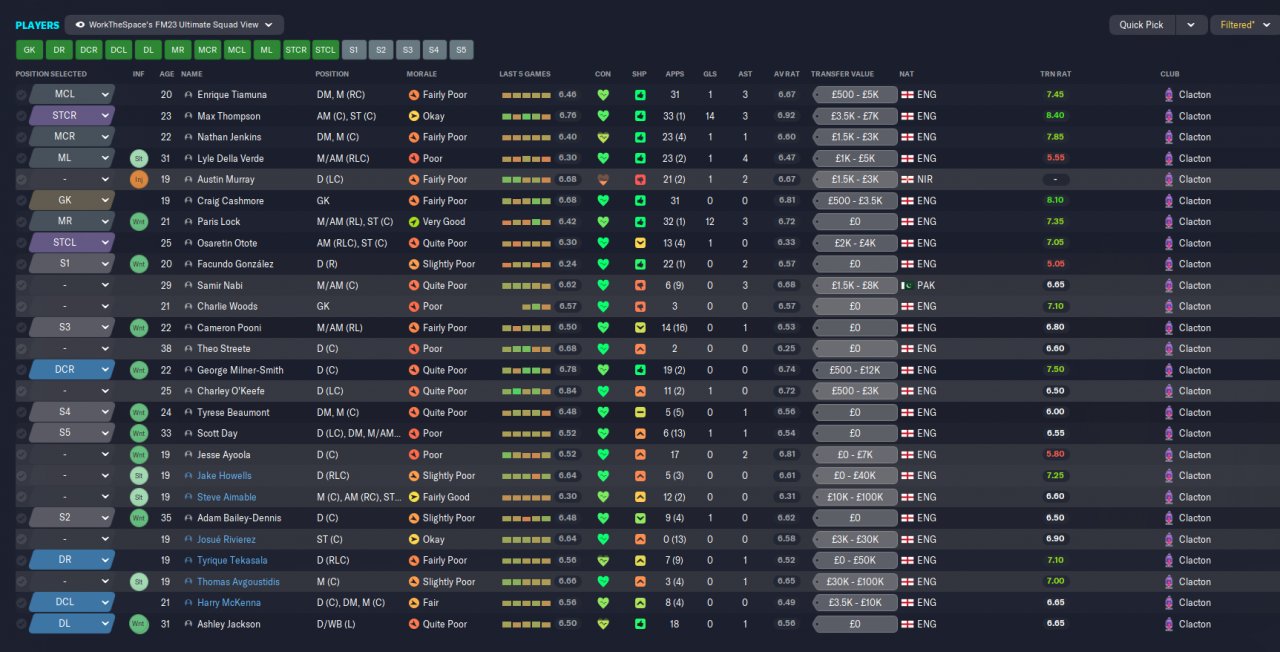Open Steve Aimable player link
Image resolution: width=1280 pixels, height=652 pixels.
(226, 497)
